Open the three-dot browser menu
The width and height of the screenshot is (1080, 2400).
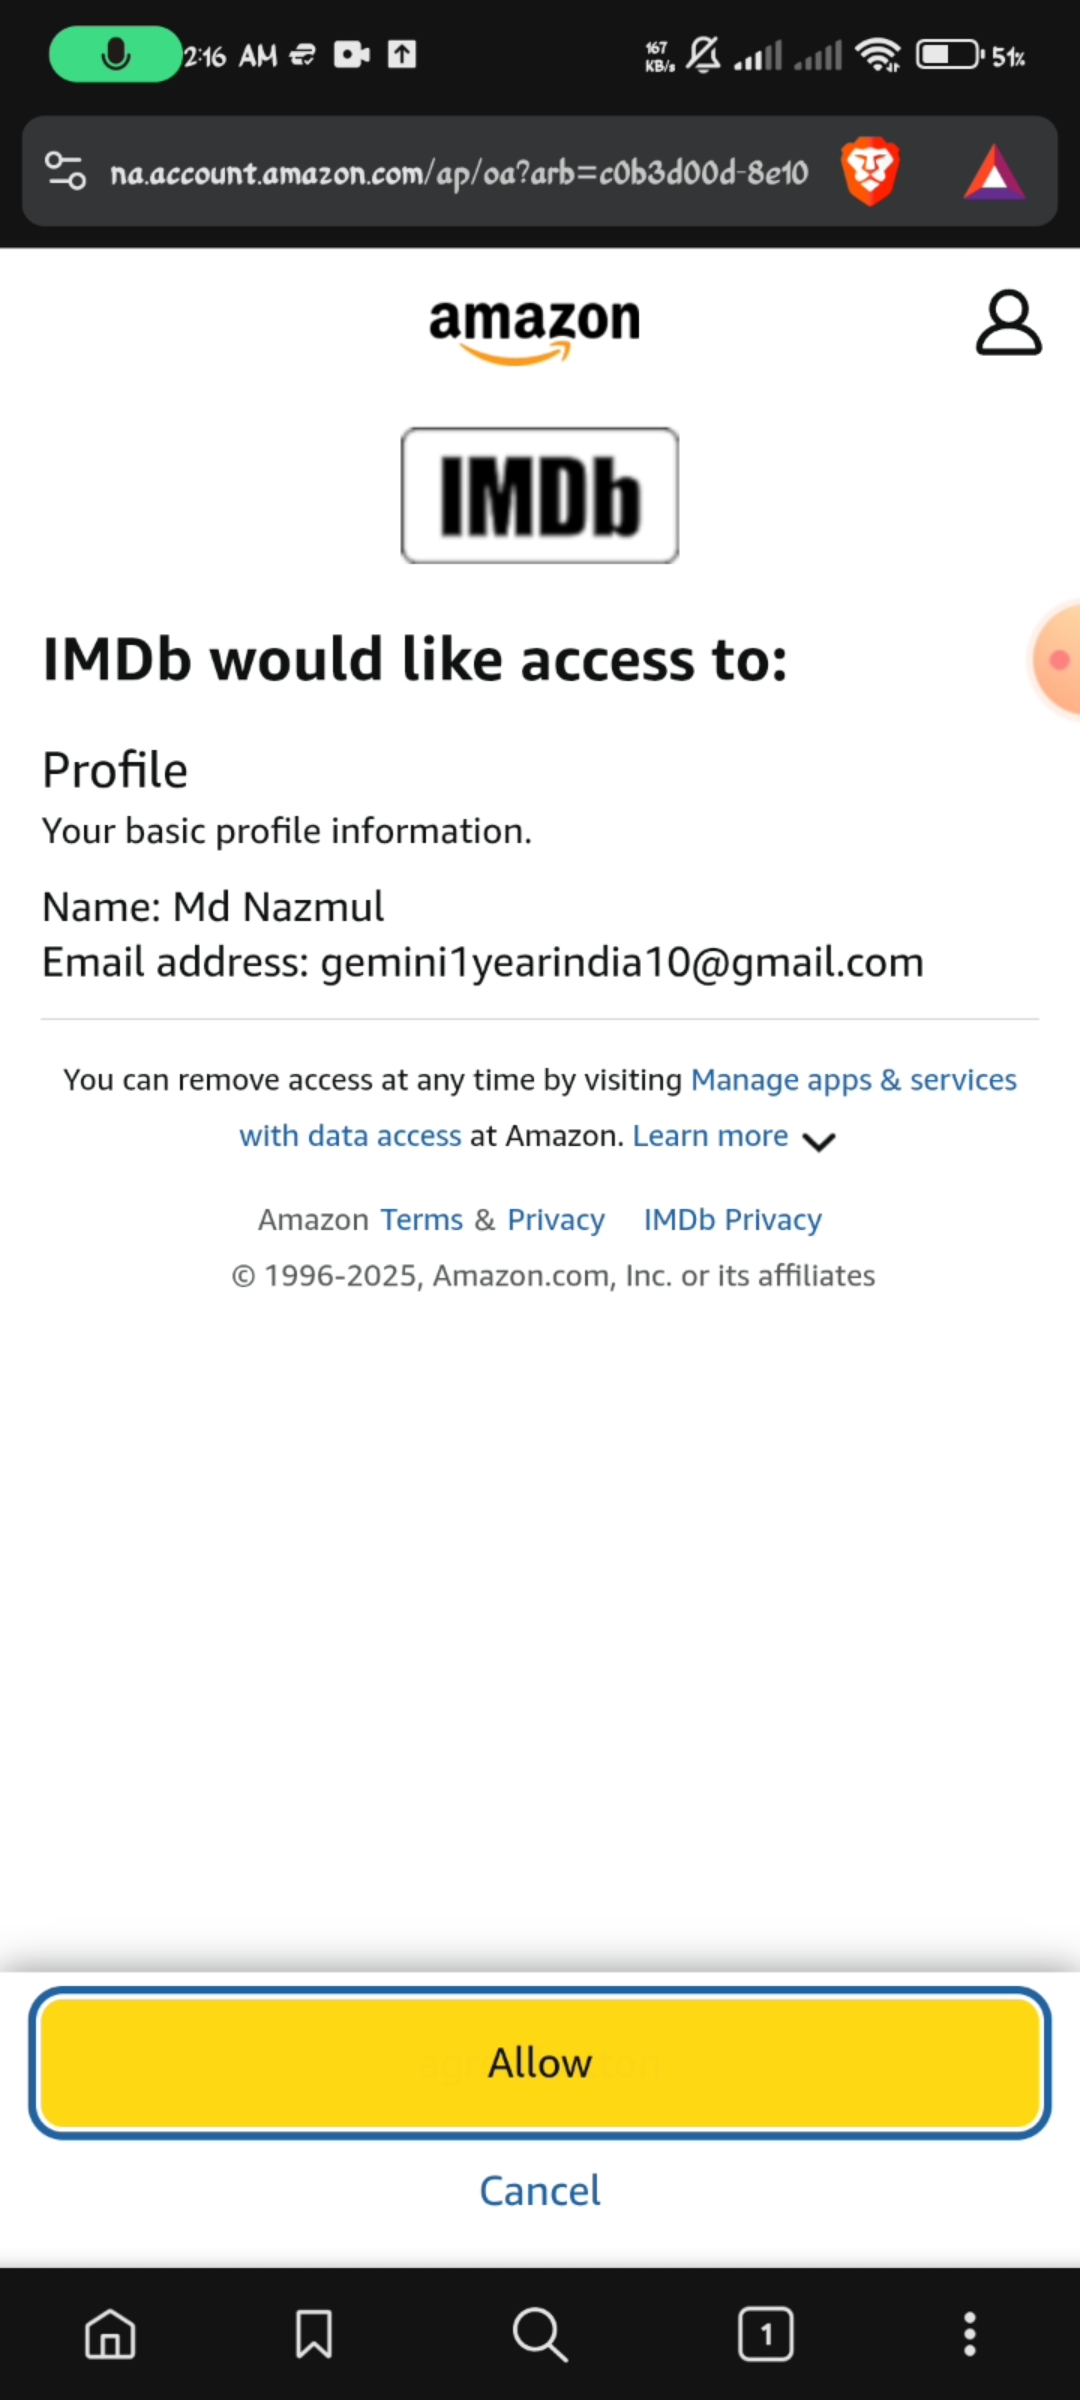969,2334
